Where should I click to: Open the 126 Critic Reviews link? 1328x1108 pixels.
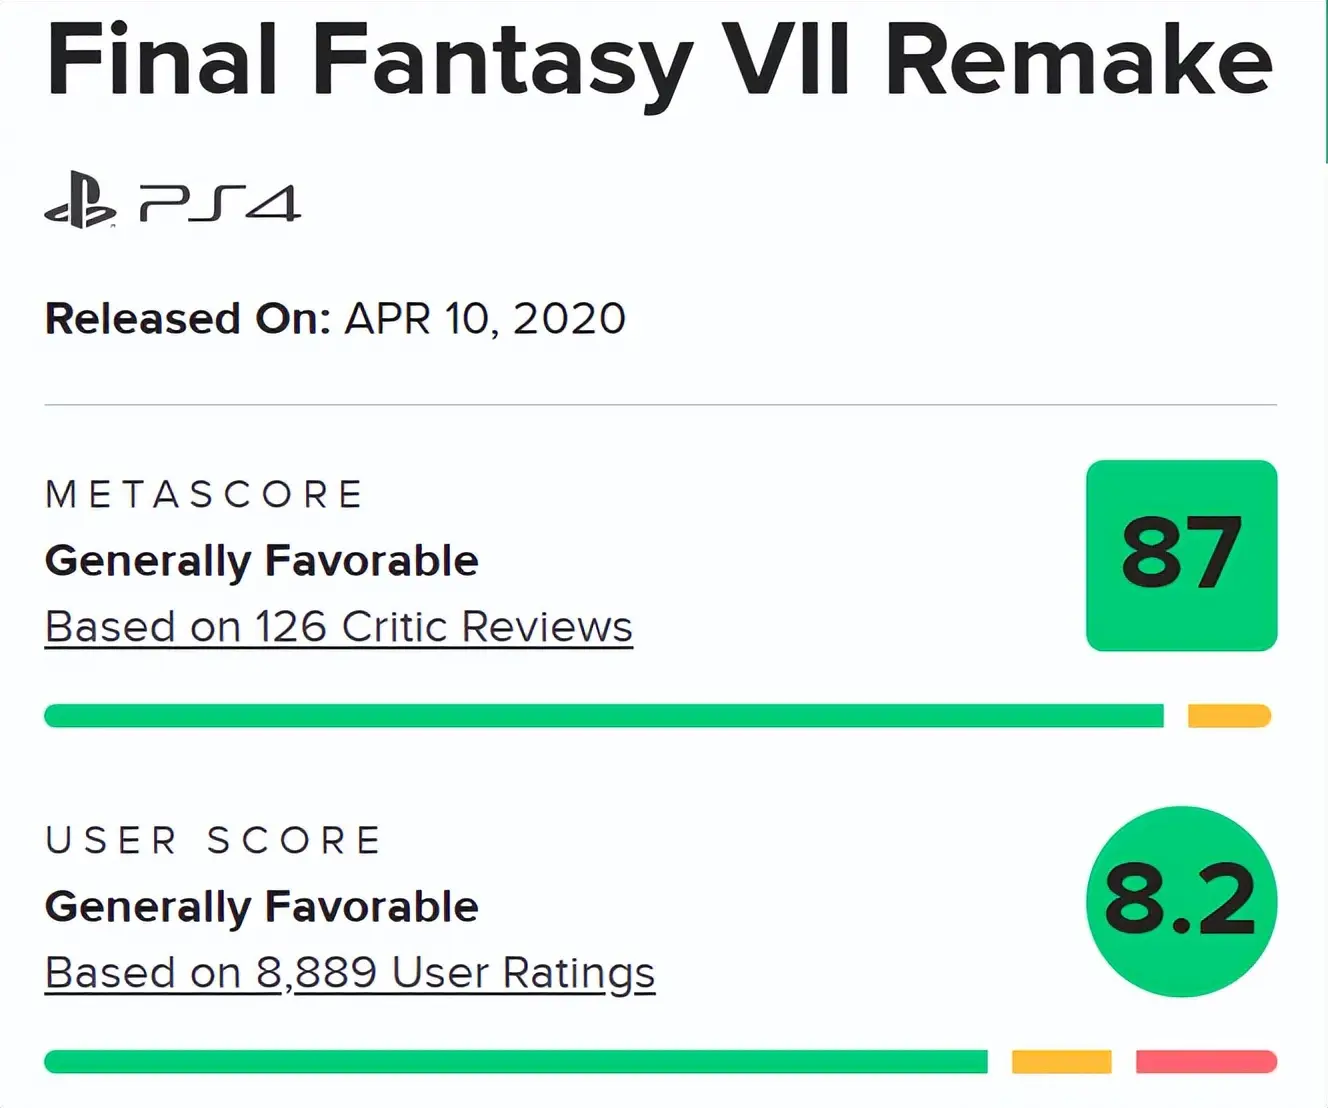[x=339, y=627]
